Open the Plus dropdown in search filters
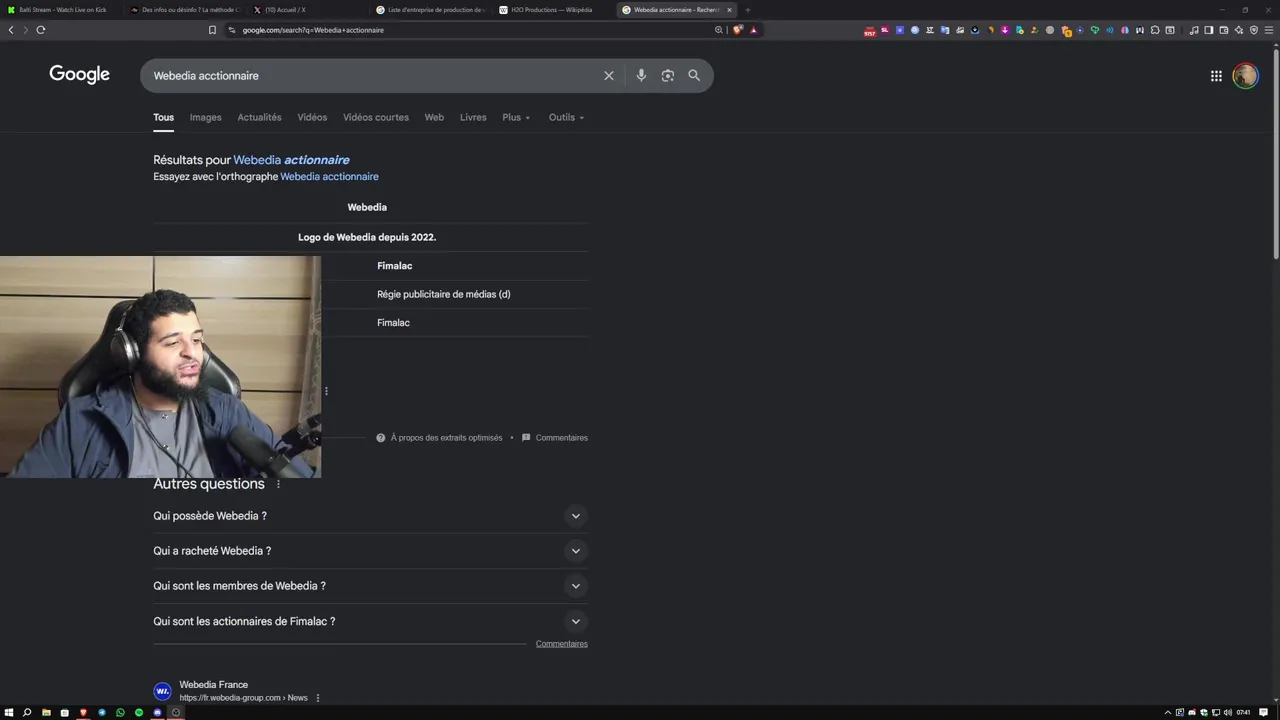1280x720 pixels. tap(516, 117)
